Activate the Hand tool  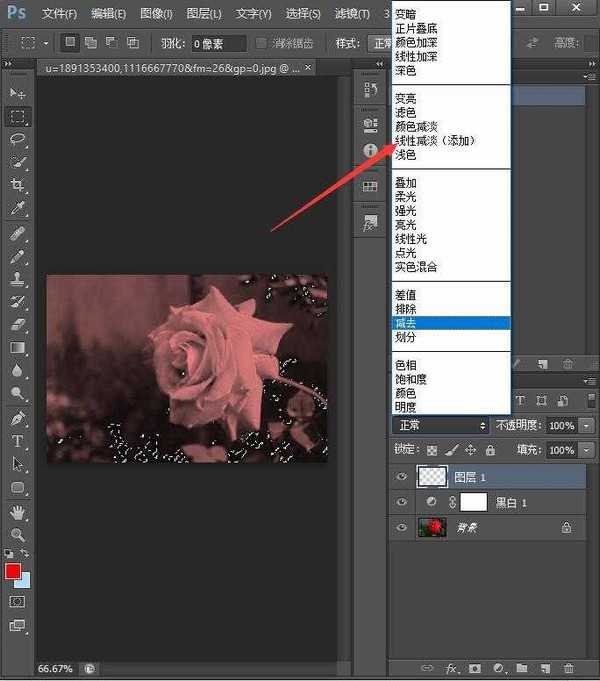[x=18, y=511]
